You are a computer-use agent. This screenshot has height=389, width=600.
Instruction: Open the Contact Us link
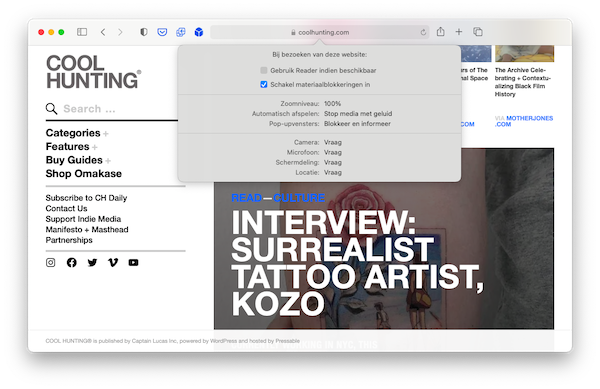coord(66,208)
